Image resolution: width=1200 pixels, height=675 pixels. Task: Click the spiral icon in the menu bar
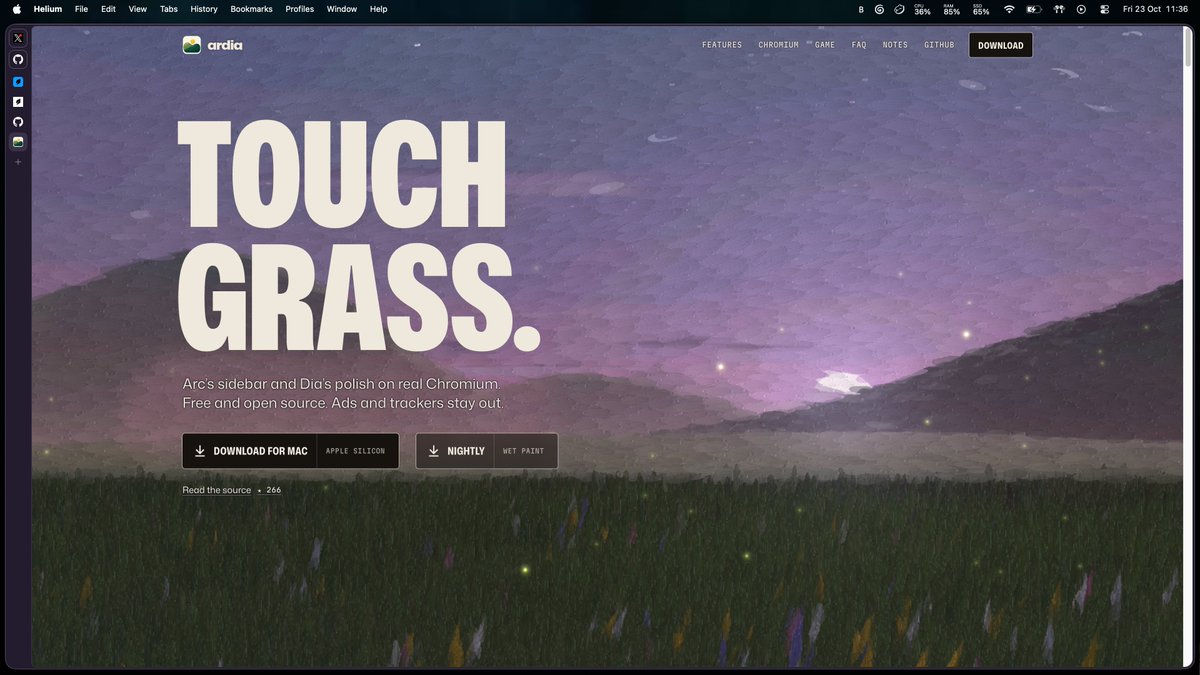(879, 9)
